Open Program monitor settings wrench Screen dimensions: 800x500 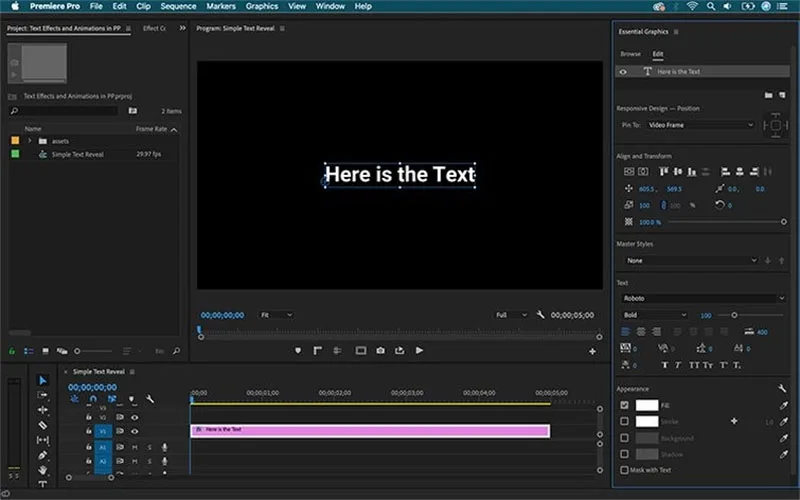click(540, 315)
